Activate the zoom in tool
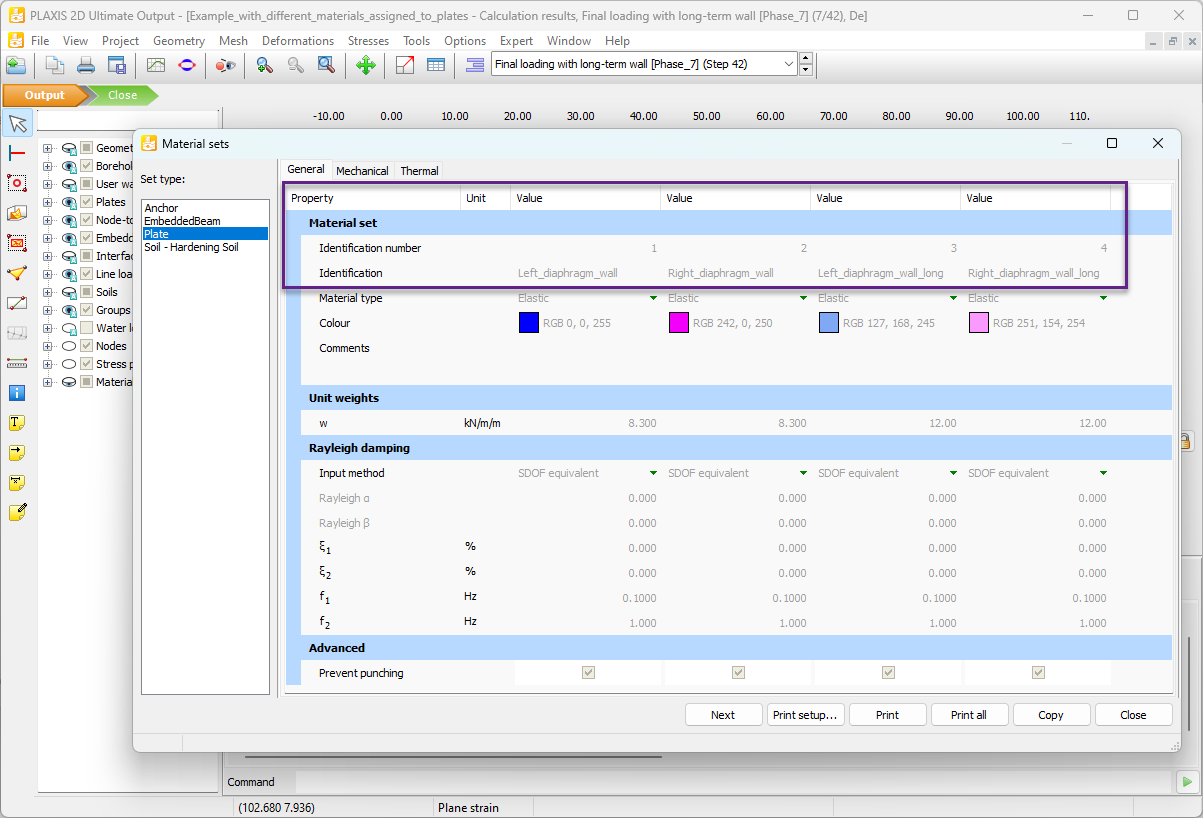The height and width of the screenshot is (818, 1203). coord(266,64)
